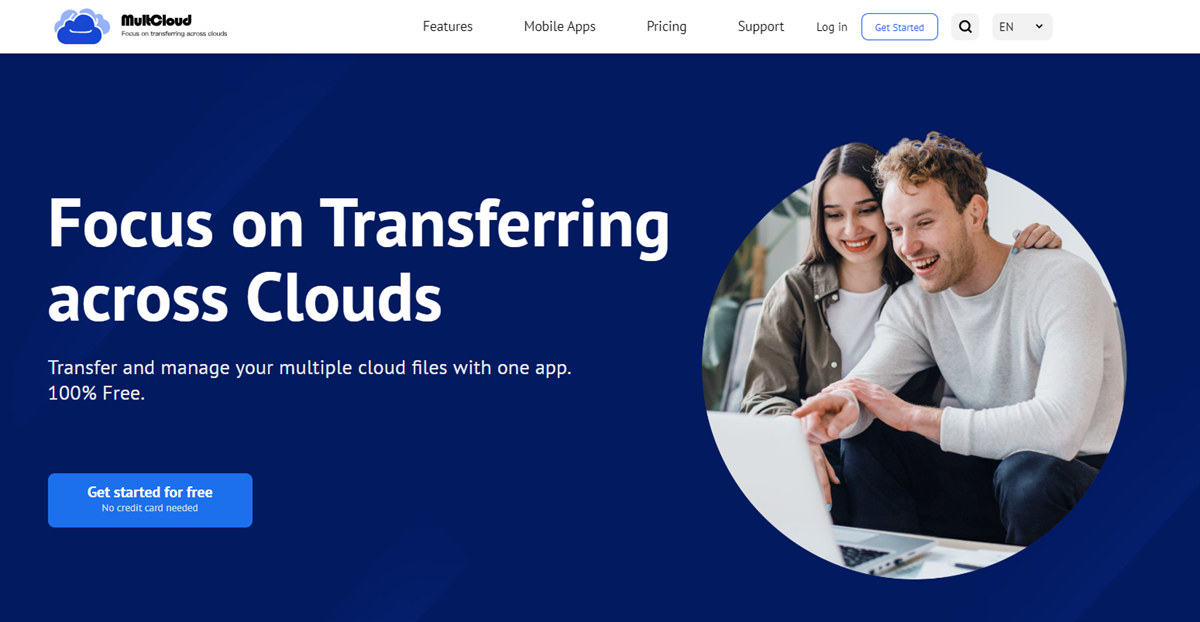Expand the EN language dropdown
The width and height of the screenshot is (1200, 622).
(1022, 27)
